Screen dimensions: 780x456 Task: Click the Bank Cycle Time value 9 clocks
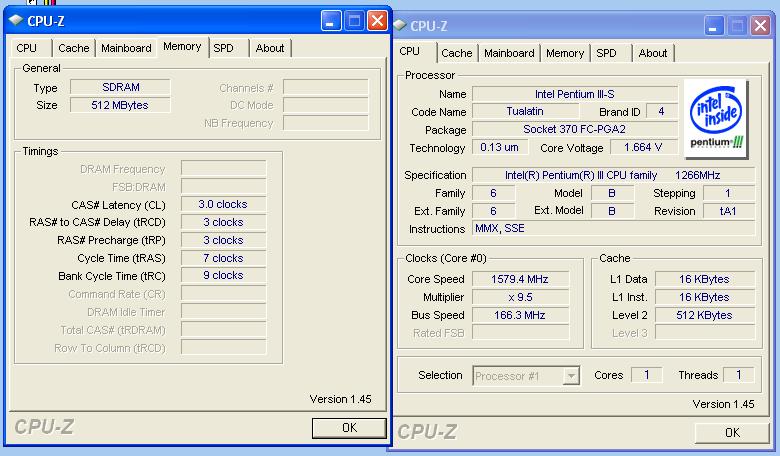coord(223,275)
